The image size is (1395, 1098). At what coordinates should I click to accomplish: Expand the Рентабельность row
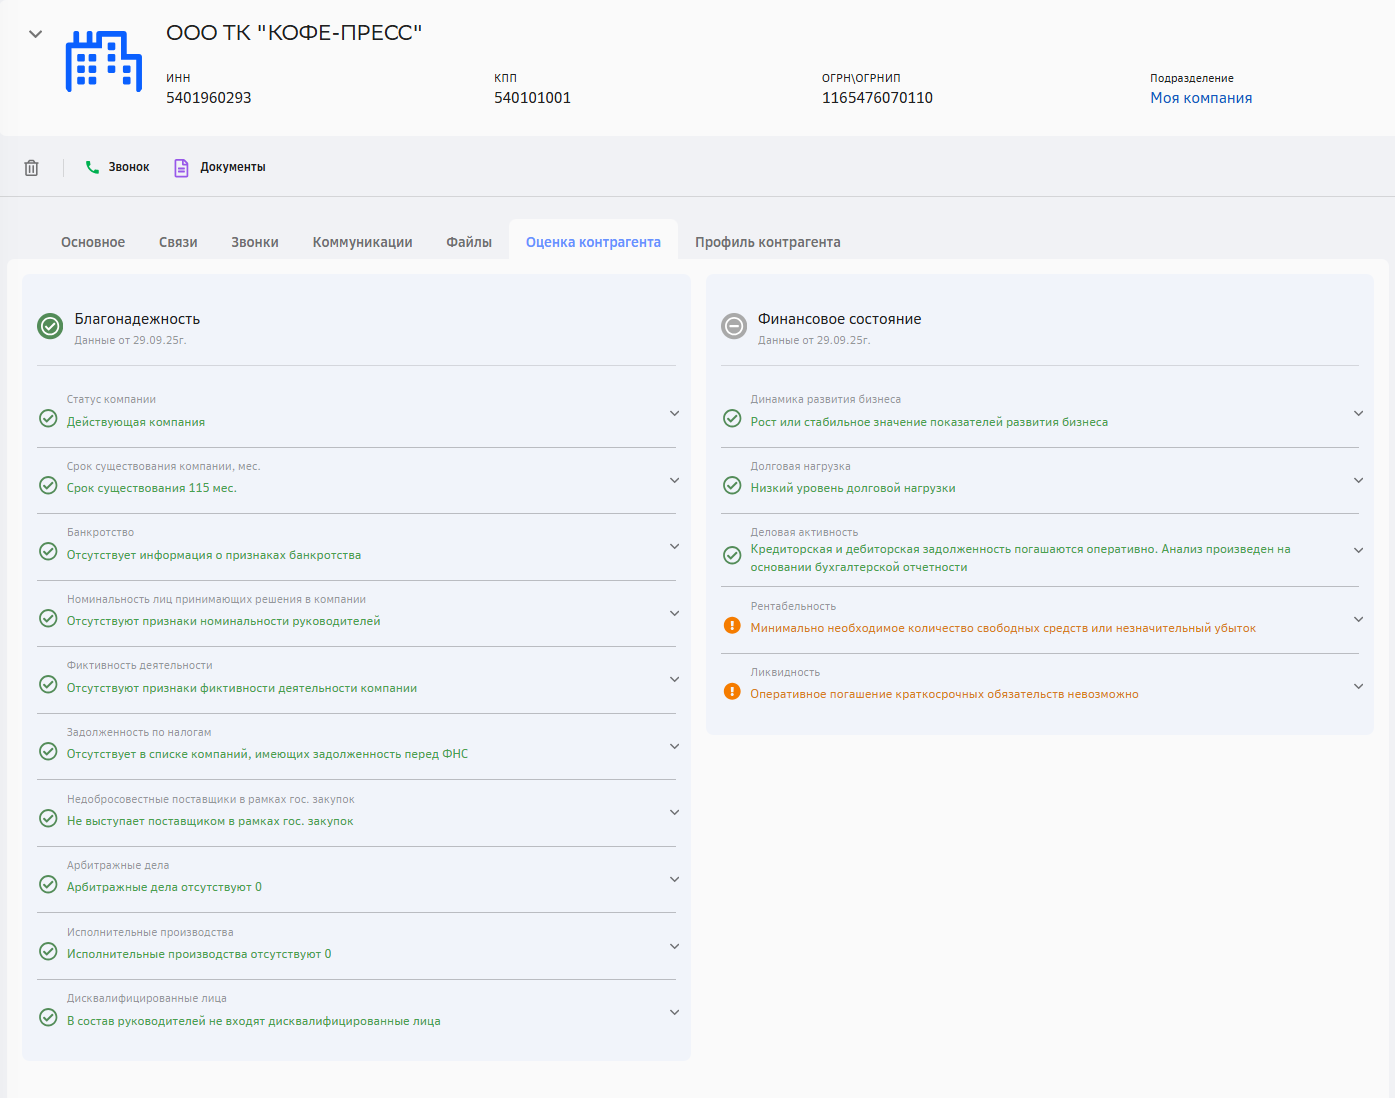[x=1358, y=619]
